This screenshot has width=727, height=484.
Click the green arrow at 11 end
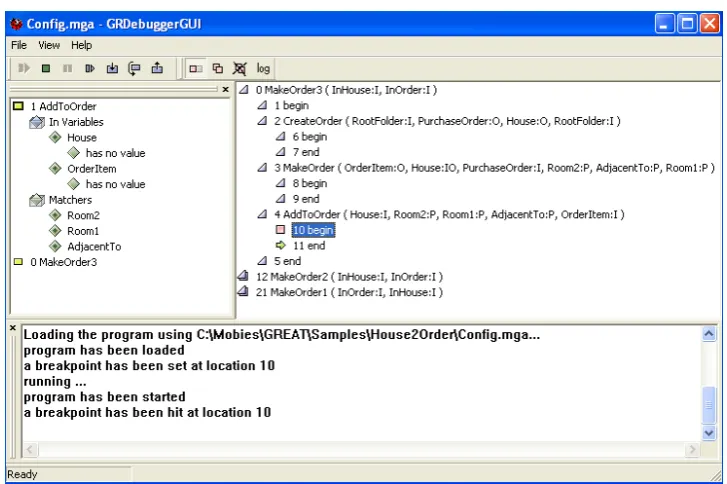pos(281,245)
